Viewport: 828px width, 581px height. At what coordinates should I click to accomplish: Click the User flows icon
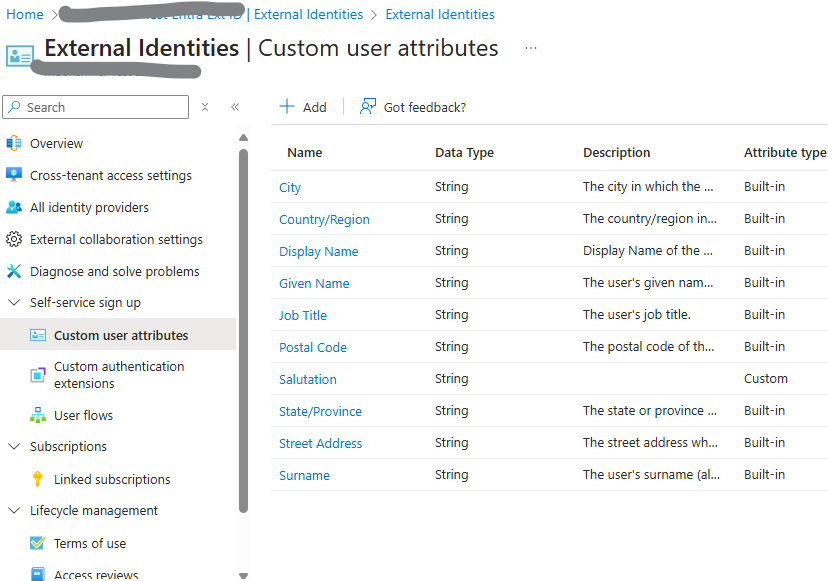point(38,415)
